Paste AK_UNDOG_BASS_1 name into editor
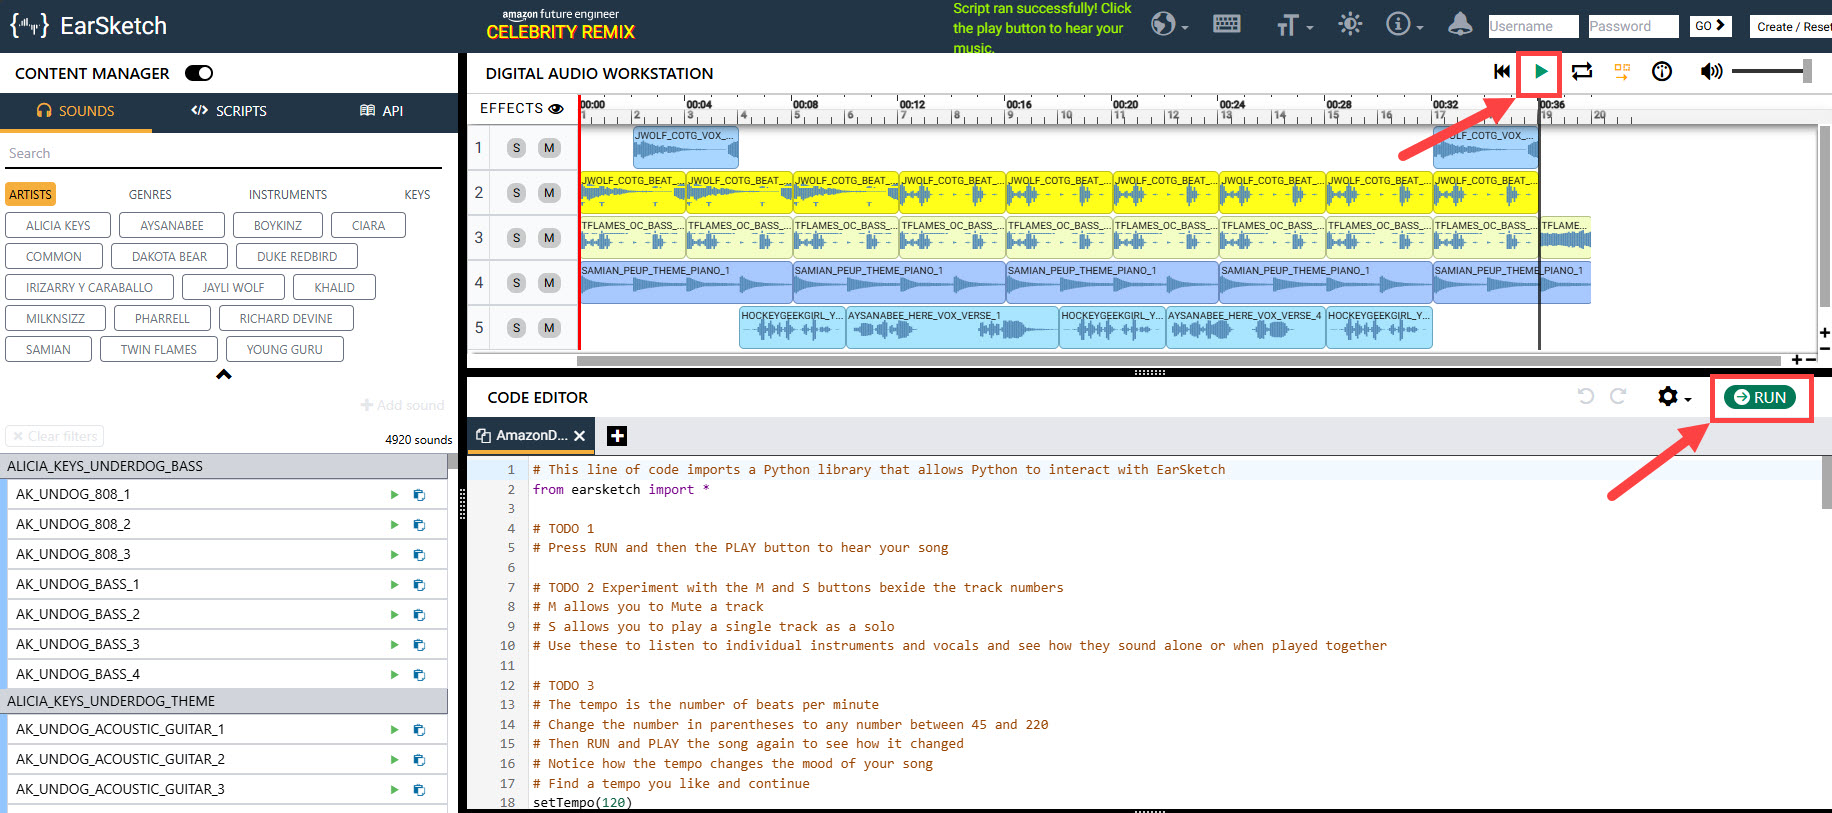 click(x=419, y=585)
